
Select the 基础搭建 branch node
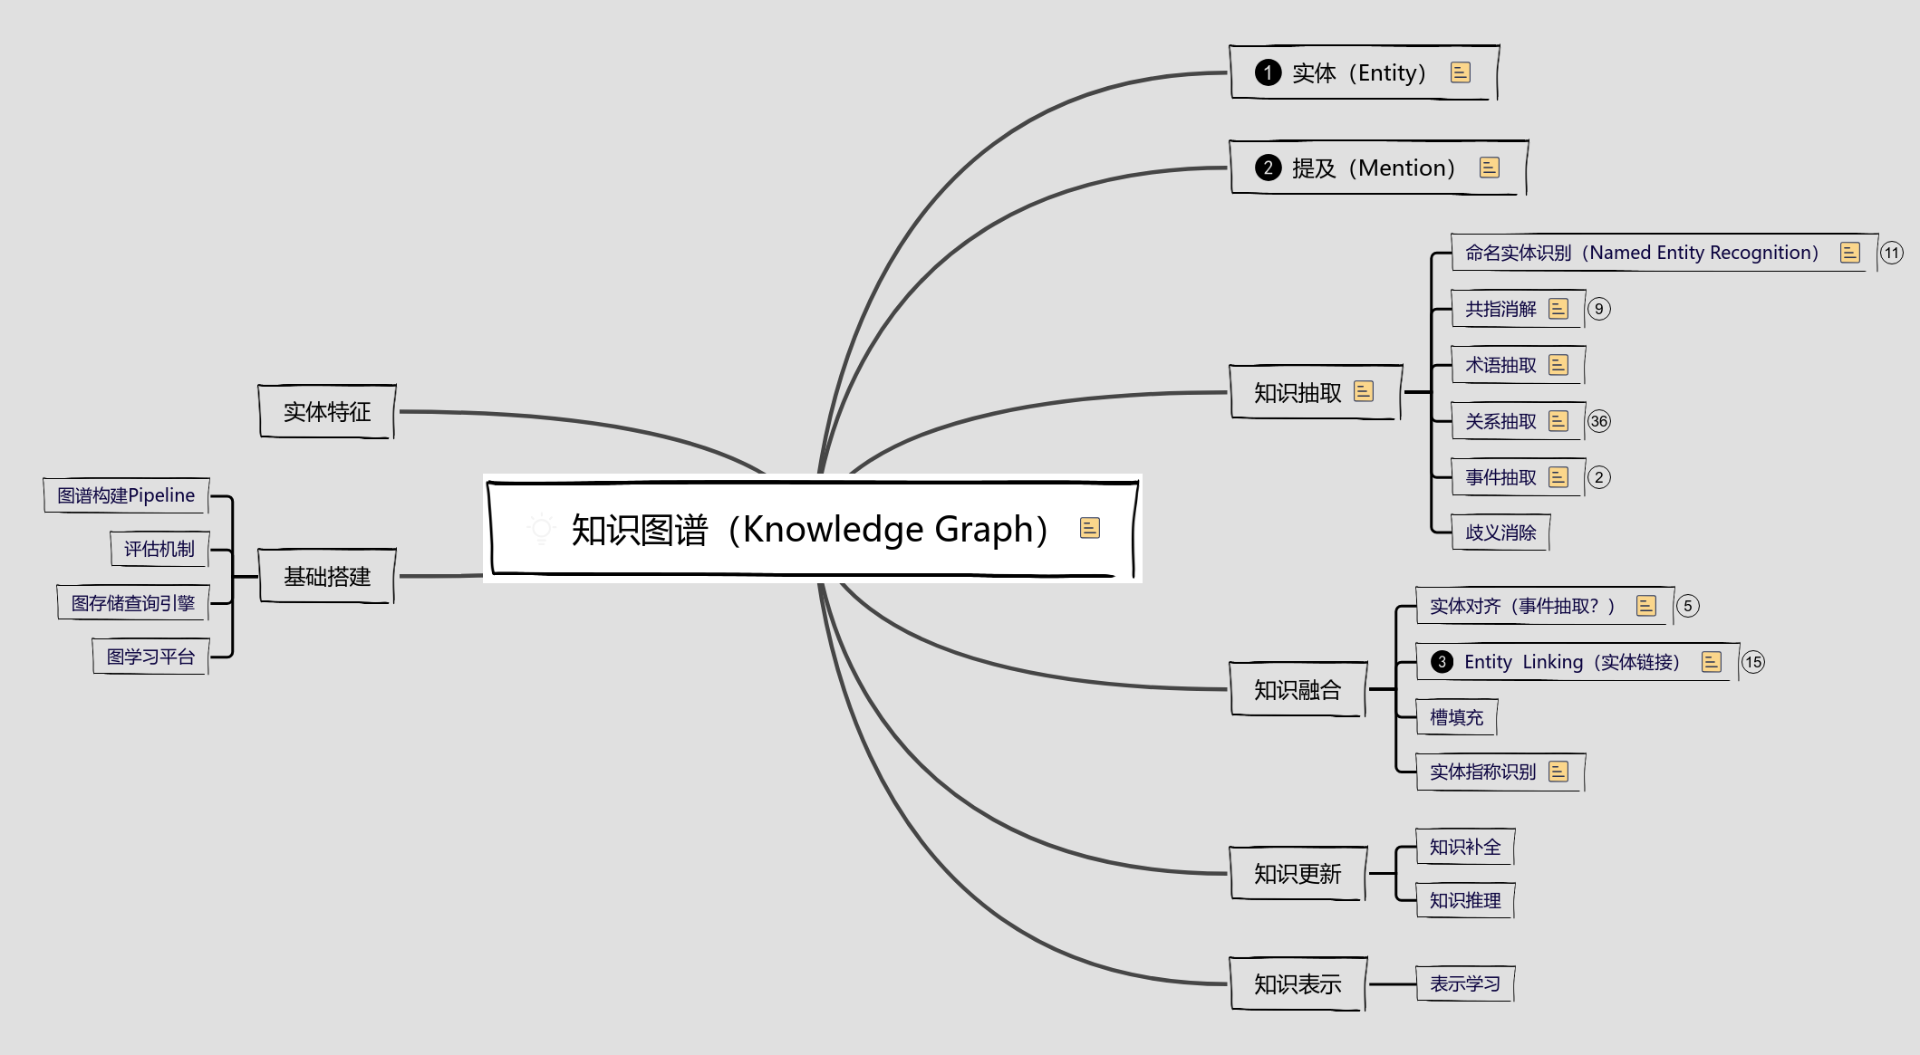tap(327, 577)
